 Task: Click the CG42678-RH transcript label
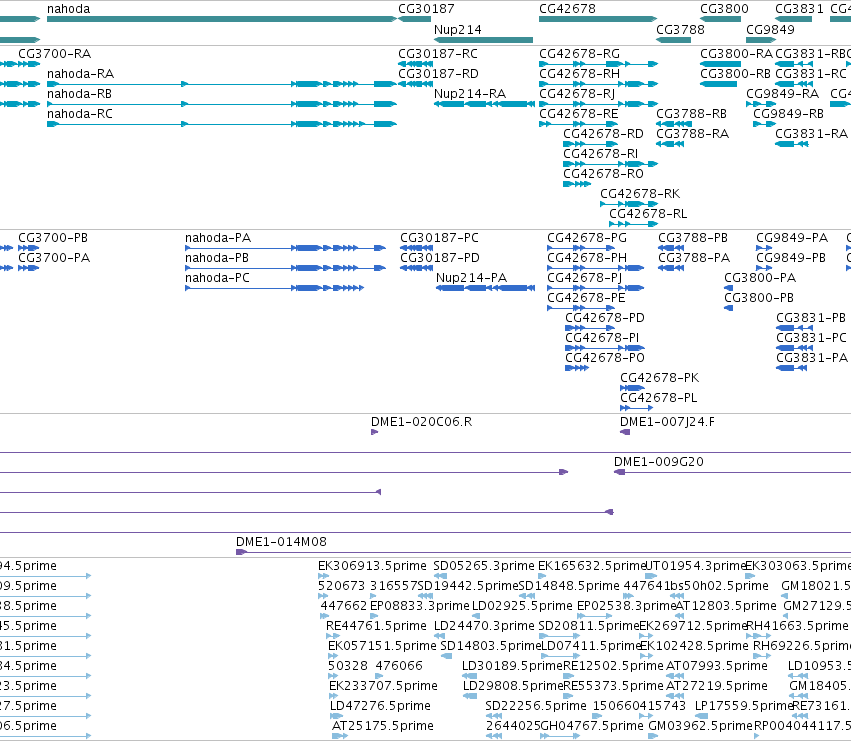pos(579,74)
